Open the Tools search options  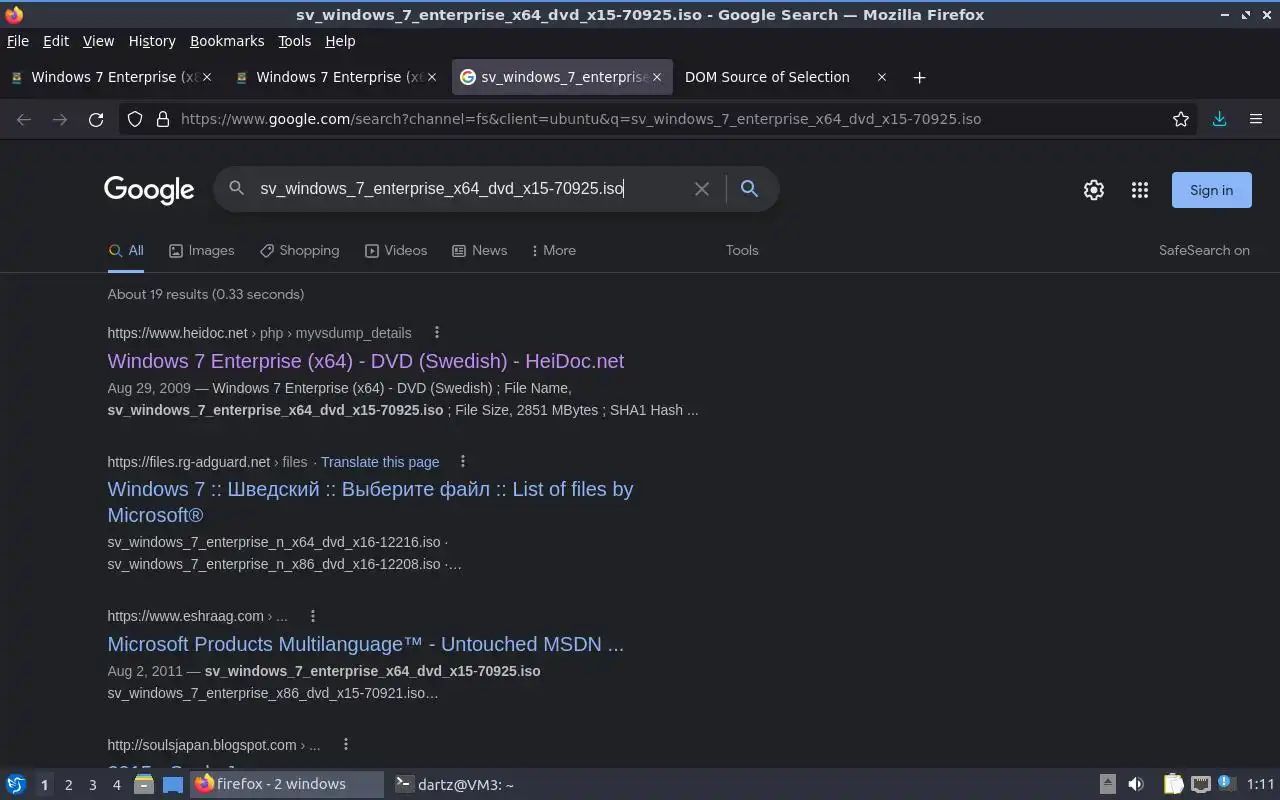(x=742, y=250)
